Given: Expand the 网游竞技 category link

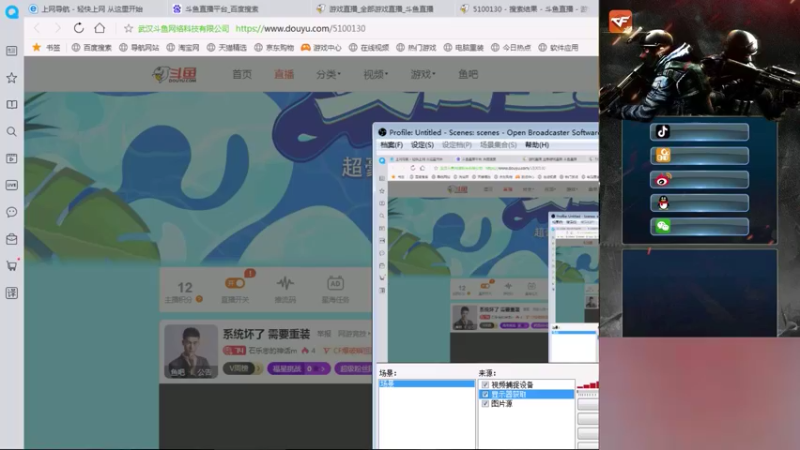Looking at the screenshot, I should coord(354,334).
